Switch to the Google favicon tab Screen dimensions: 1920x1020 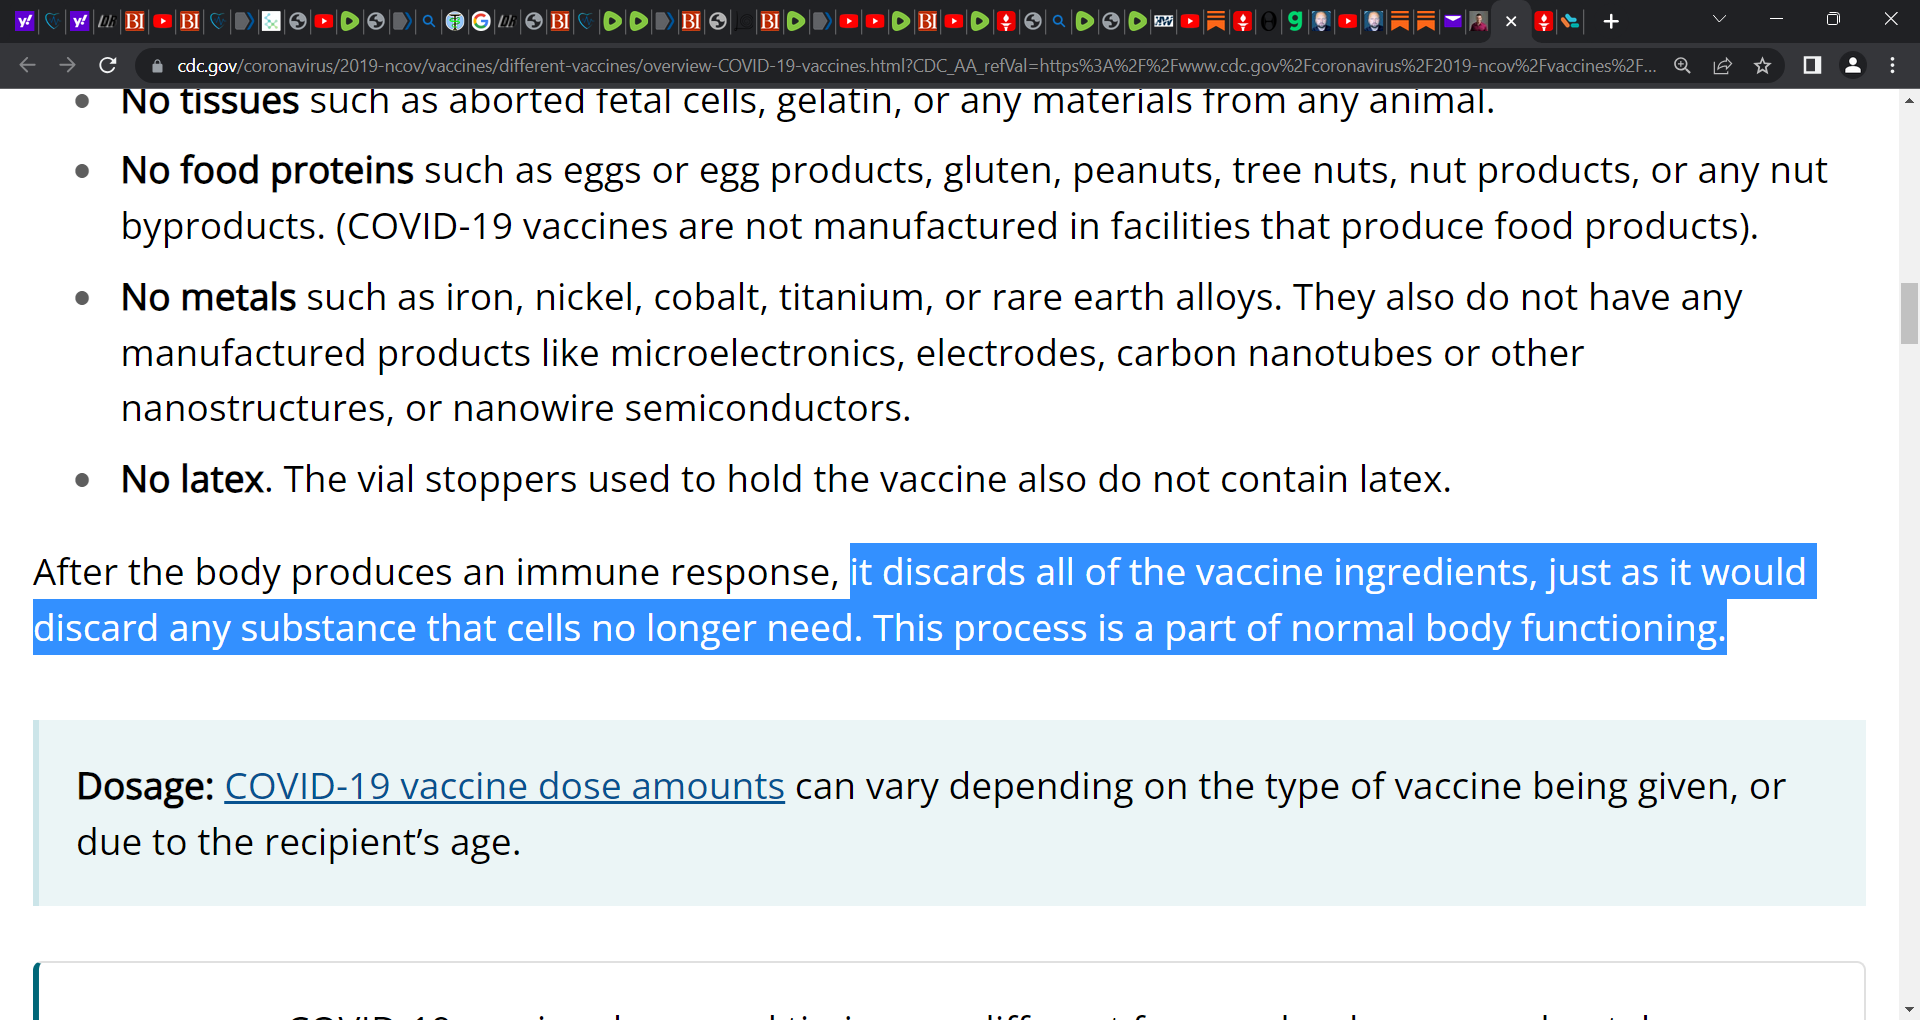click(481, 21)
